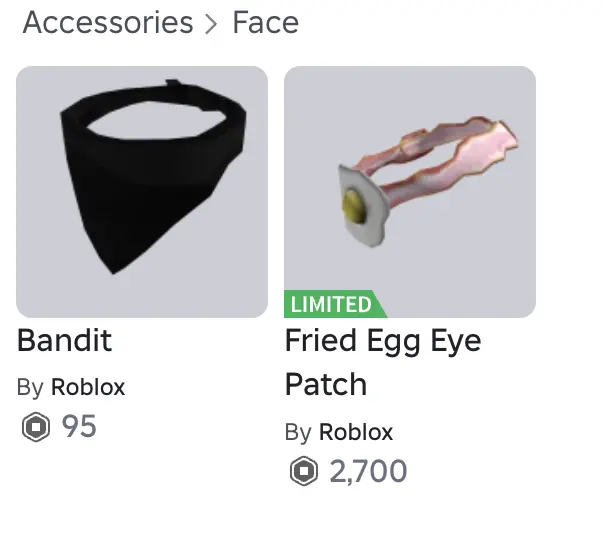Open the Bandit item title link
Image resolution: width=610 pixels, height=548 pixels.
pos(64,341)
